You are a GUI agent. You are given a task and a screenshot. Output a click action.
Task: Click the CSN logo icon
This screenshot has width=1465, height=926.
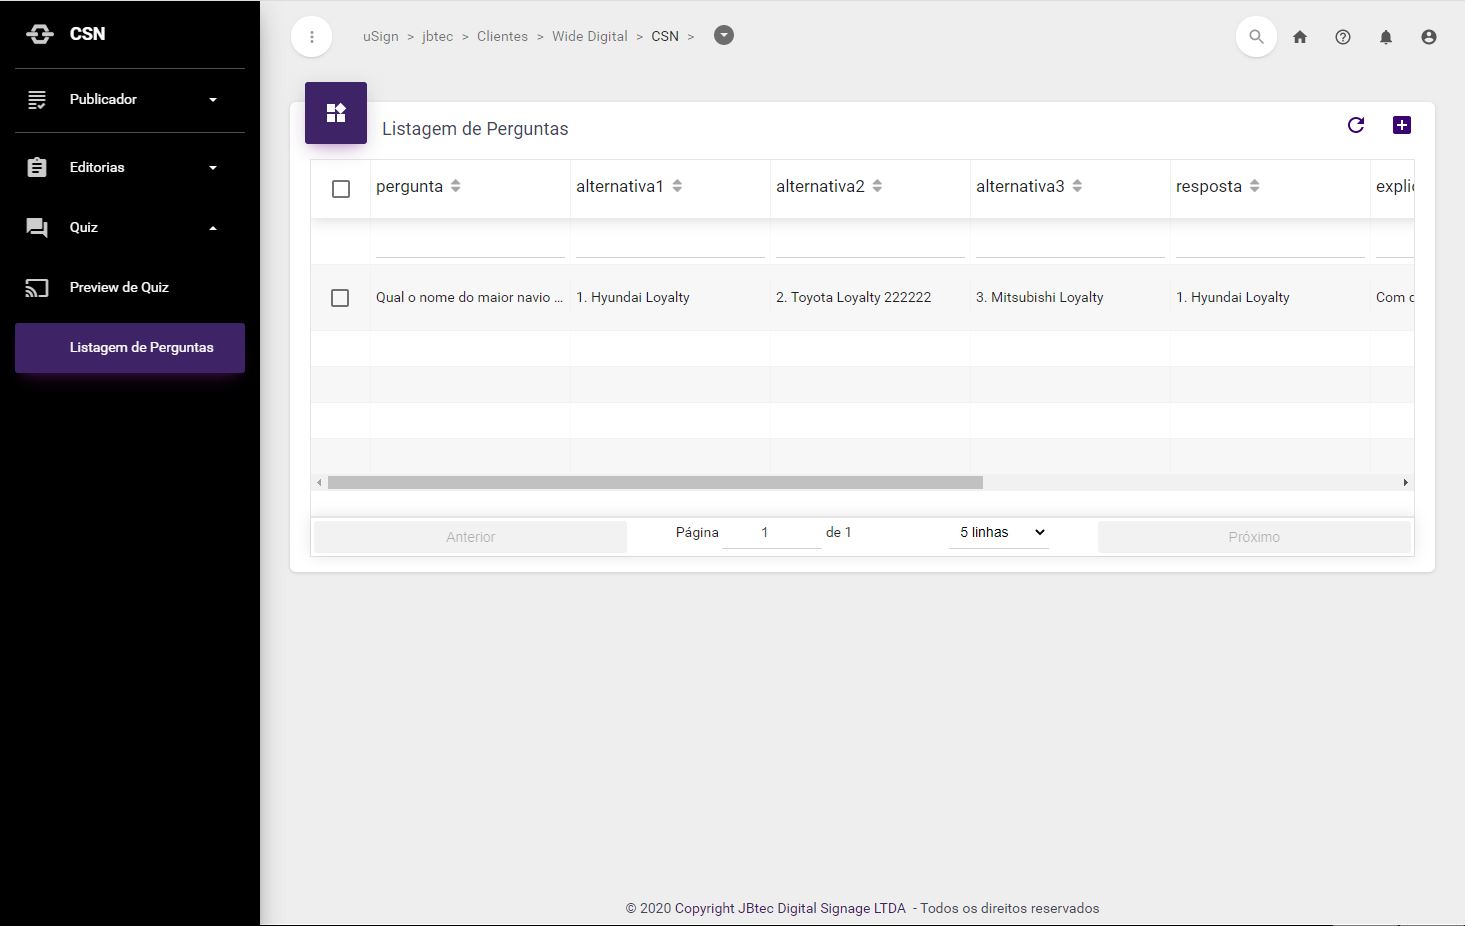coord(40,34)
